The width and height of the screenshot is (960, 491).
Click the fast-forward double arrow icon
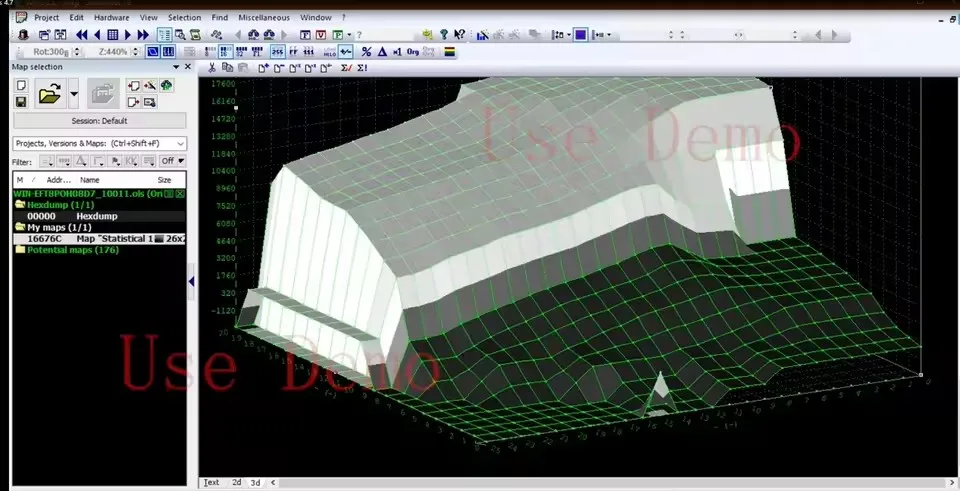tap(143, 35)
